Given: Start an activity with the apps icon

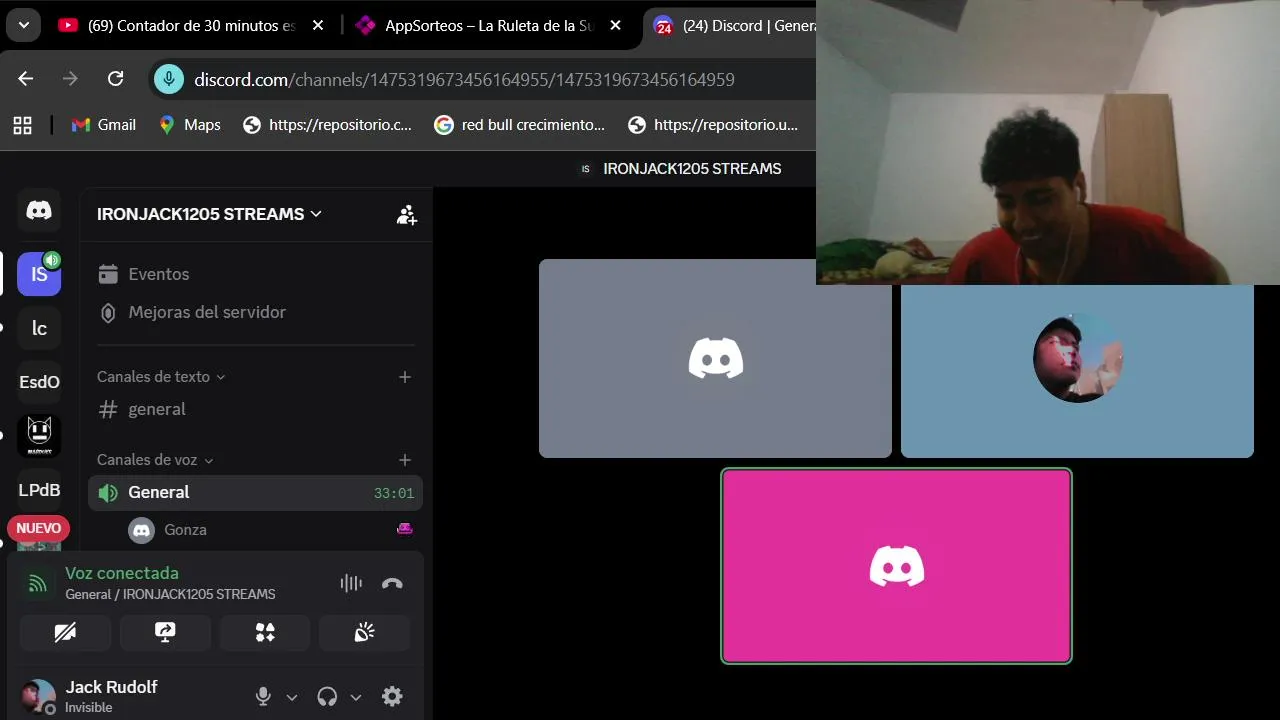Looking at the screenshot, I should click(x=265, y=632).
